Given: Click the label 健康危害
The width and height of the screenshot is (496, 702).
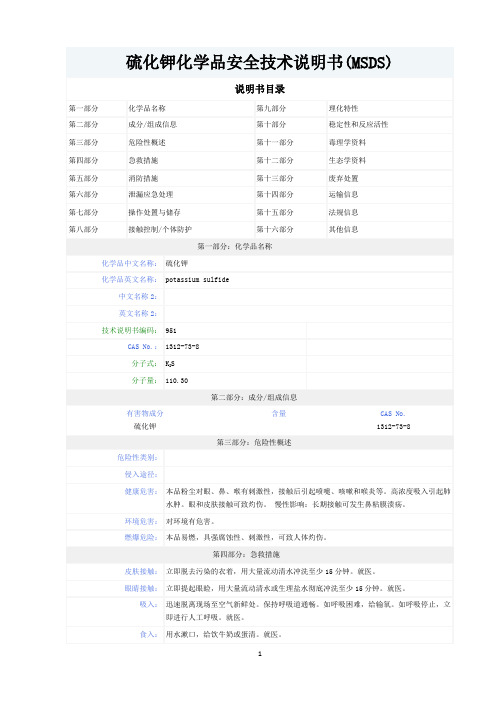Looking at the screenshot, I should point(141,492).
